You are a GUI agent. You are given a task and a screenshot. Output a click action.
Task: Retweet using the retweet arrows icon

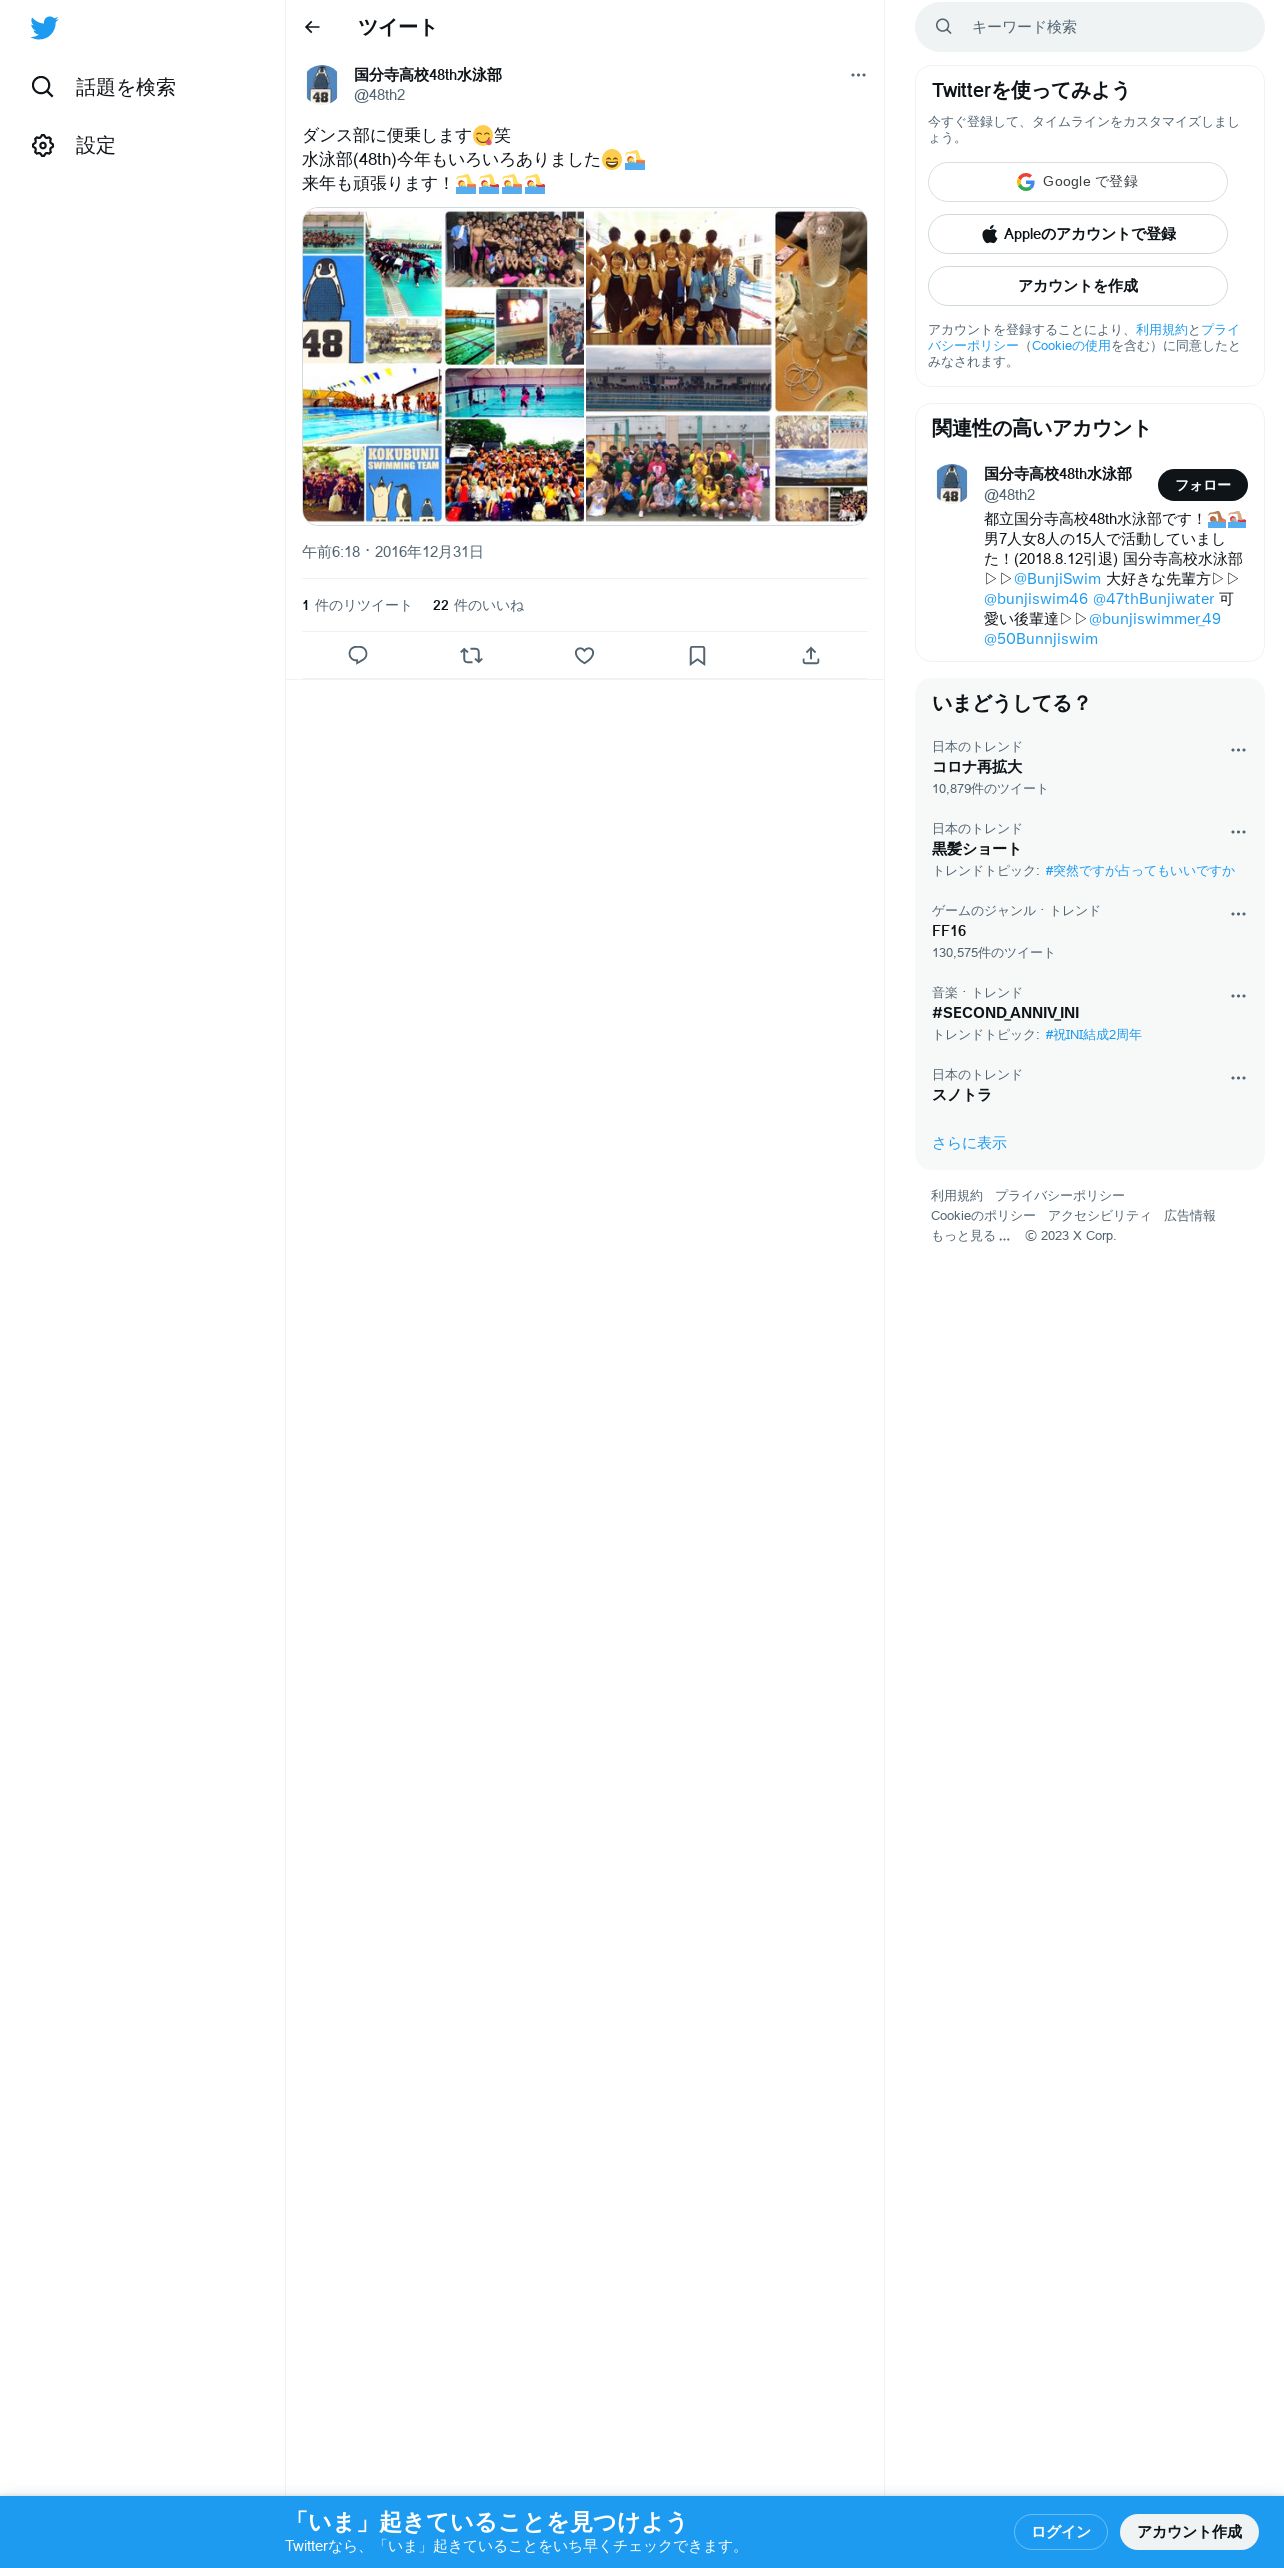point(471,655)
